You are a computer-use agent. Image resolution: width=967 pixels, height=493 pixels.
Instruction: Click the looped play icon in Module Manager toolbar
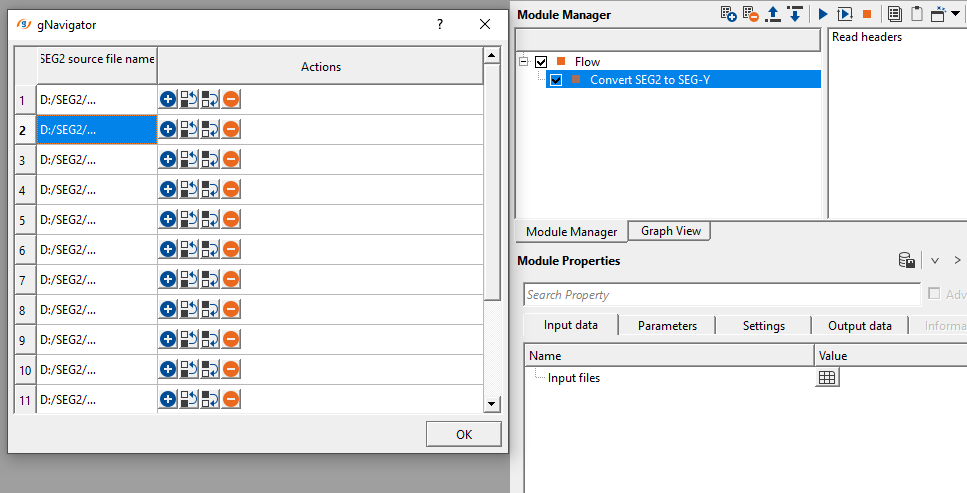pos(845,14)
